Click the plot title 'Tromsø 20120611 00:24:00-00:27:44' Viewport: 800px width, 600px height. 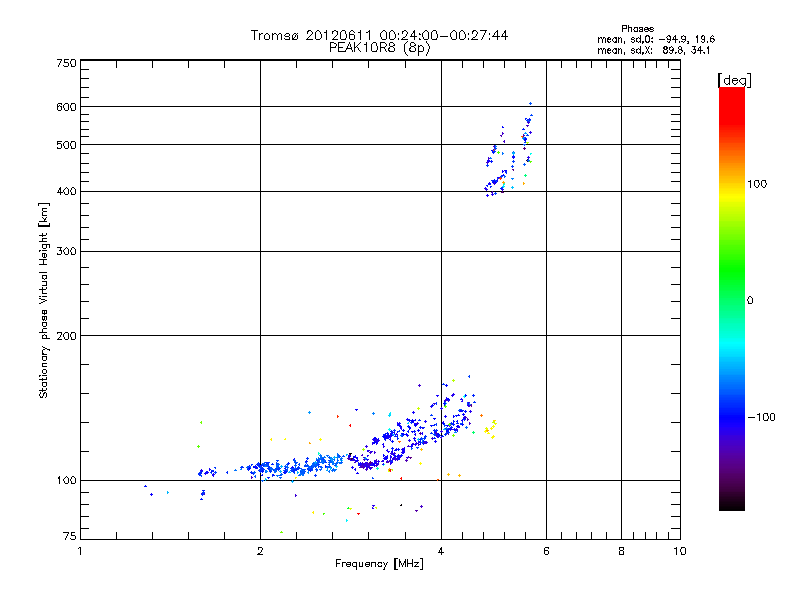[379, 35]
